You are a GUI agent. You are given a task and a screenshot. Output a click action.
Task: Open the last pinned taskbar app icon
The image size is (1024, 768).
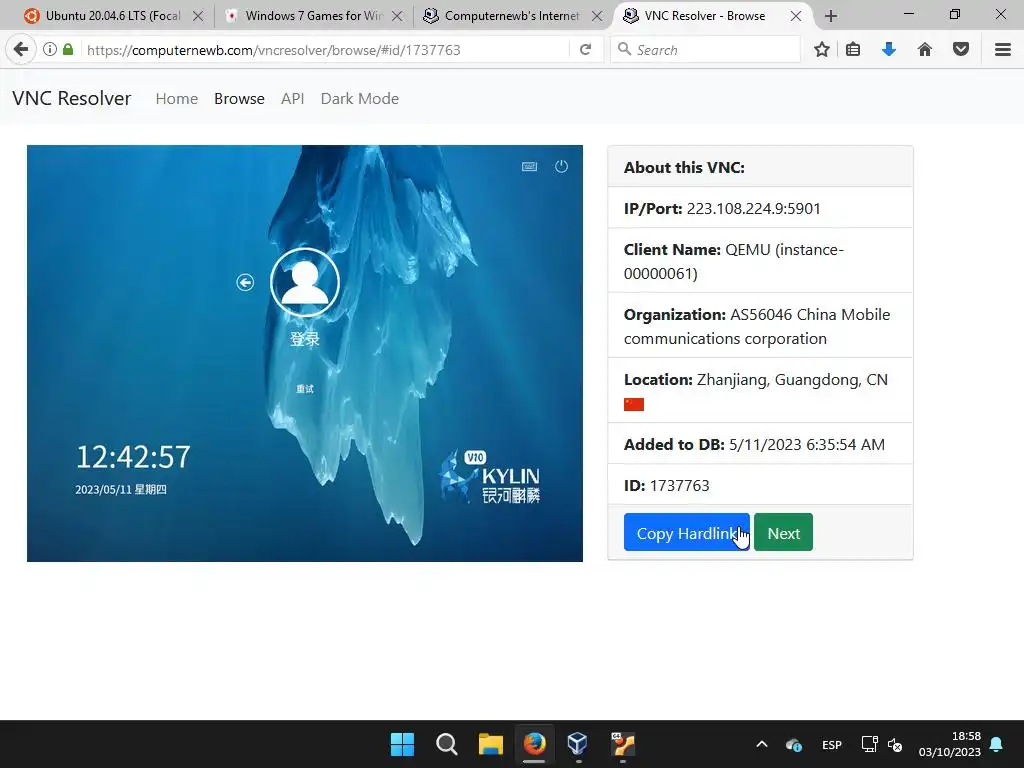(x=622, y=744)
